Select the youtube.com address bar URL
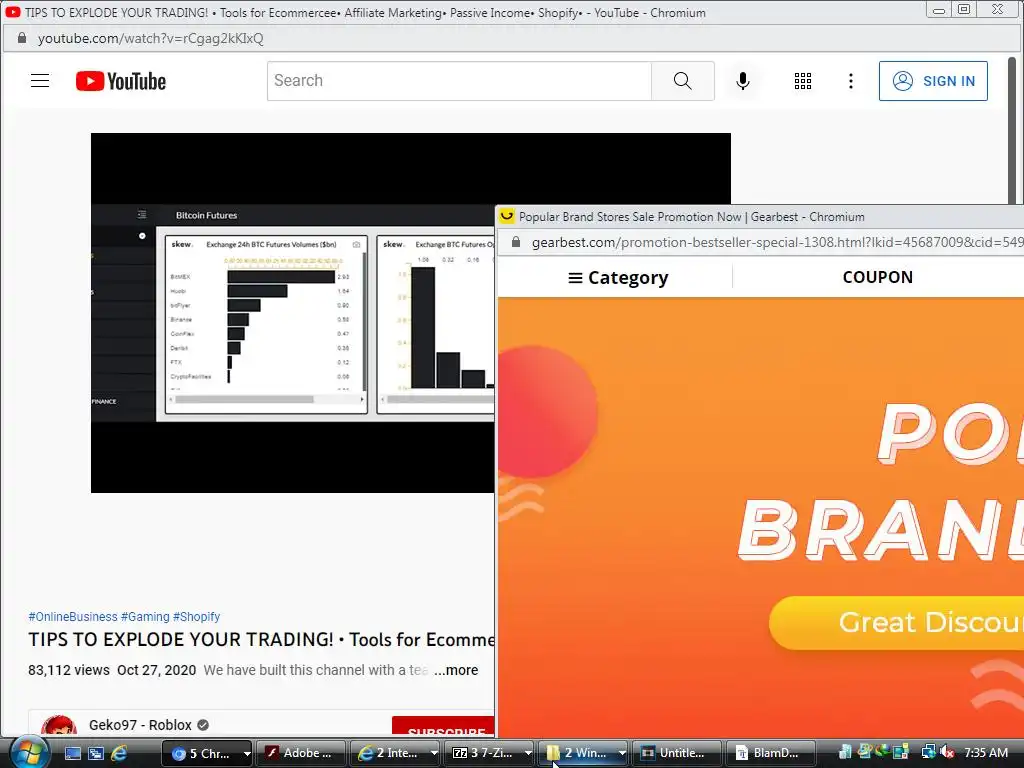The height and width of the screenshot is (768, 1024). 151,39
